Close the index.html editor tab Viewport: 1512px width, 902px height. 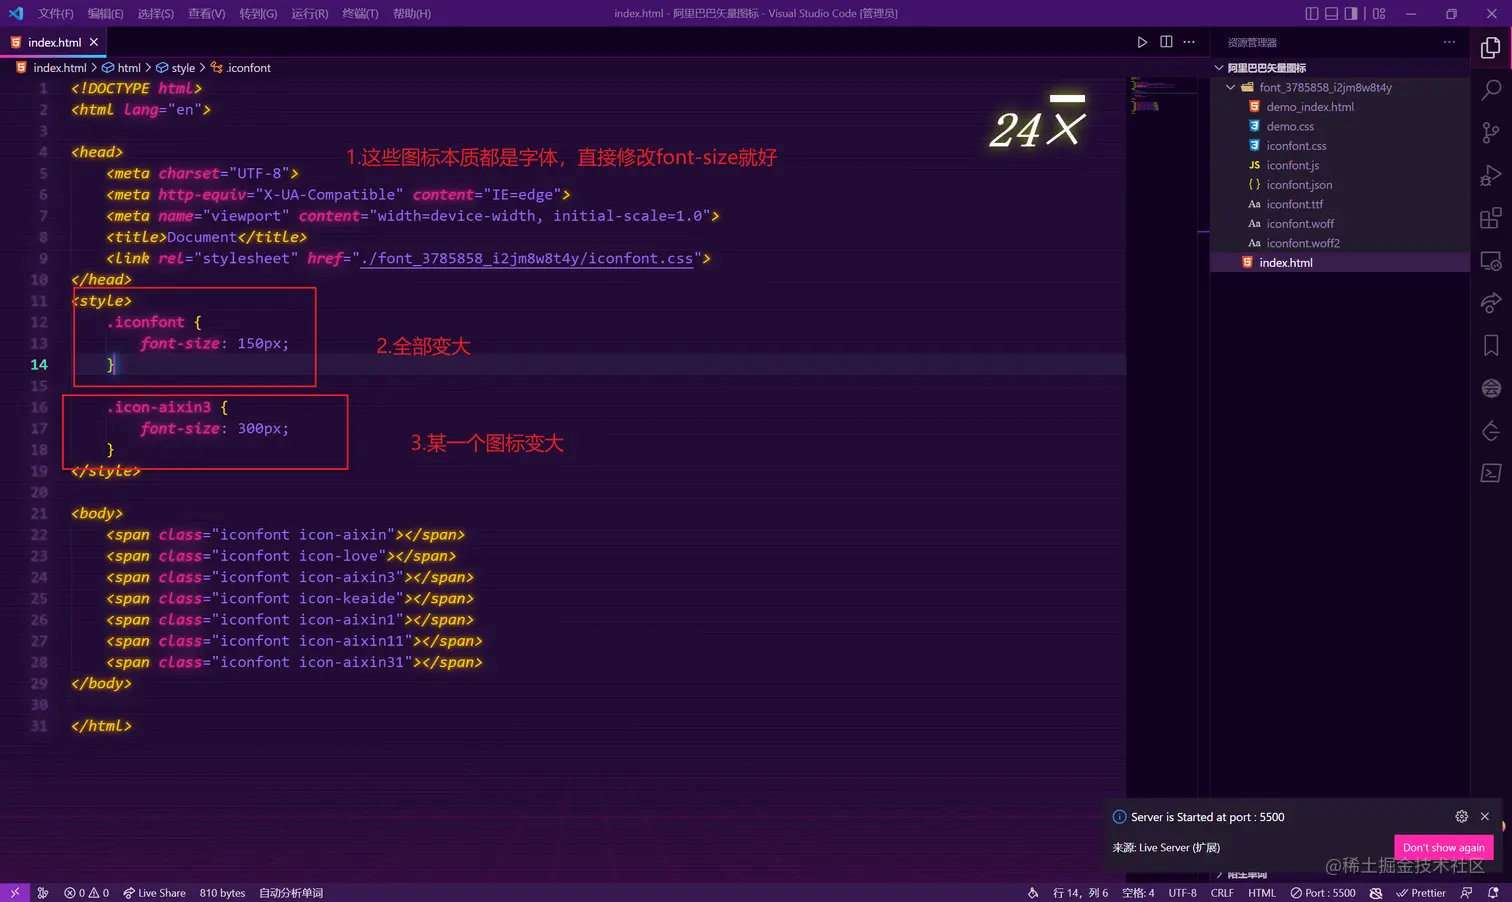coord(94,42)
